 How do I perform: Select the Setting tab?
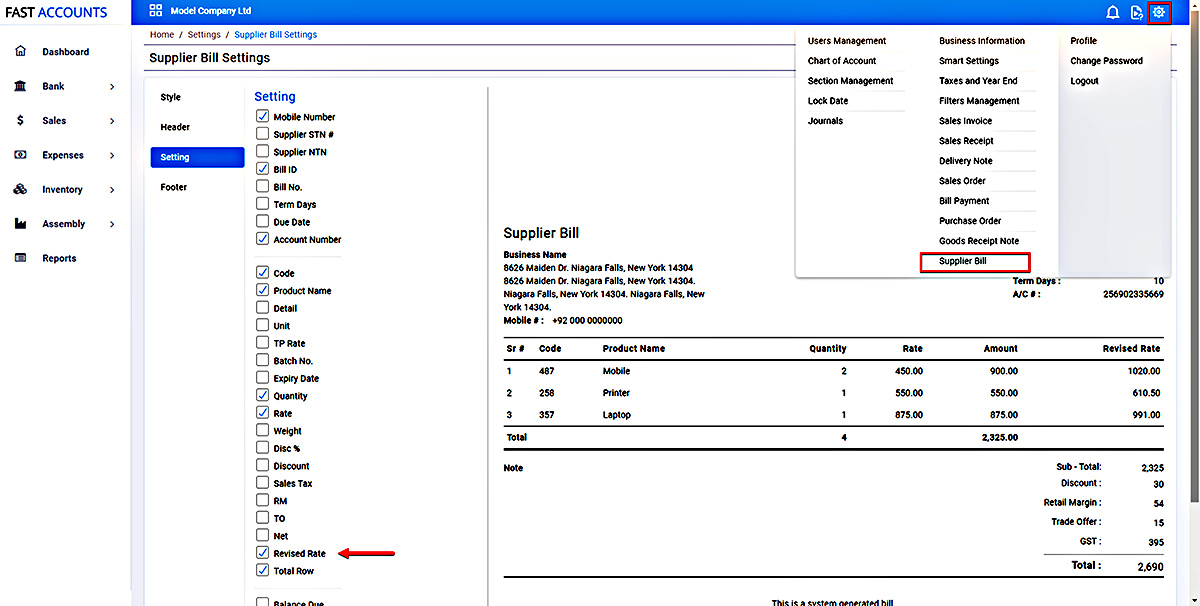(197, 157)
